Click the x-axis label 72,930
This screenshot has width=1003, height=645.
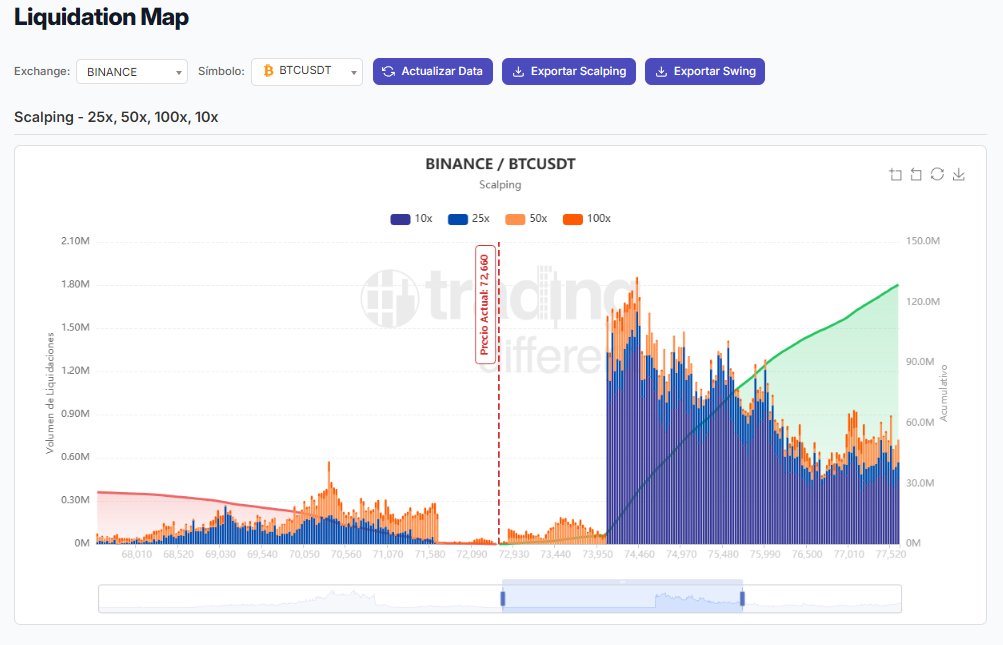[514, 554]
